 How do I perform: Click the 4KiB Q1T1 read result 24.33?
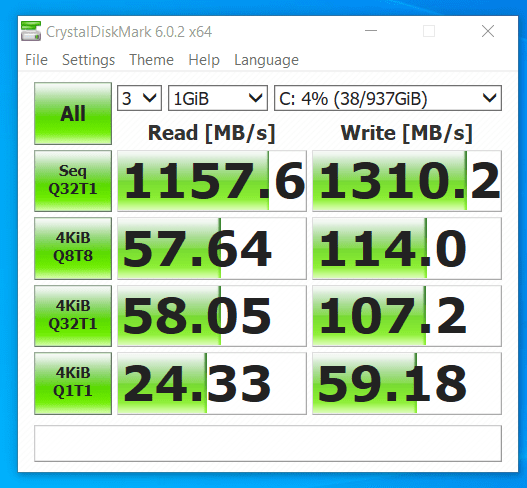pyautogui.click(x=212, y=383)
